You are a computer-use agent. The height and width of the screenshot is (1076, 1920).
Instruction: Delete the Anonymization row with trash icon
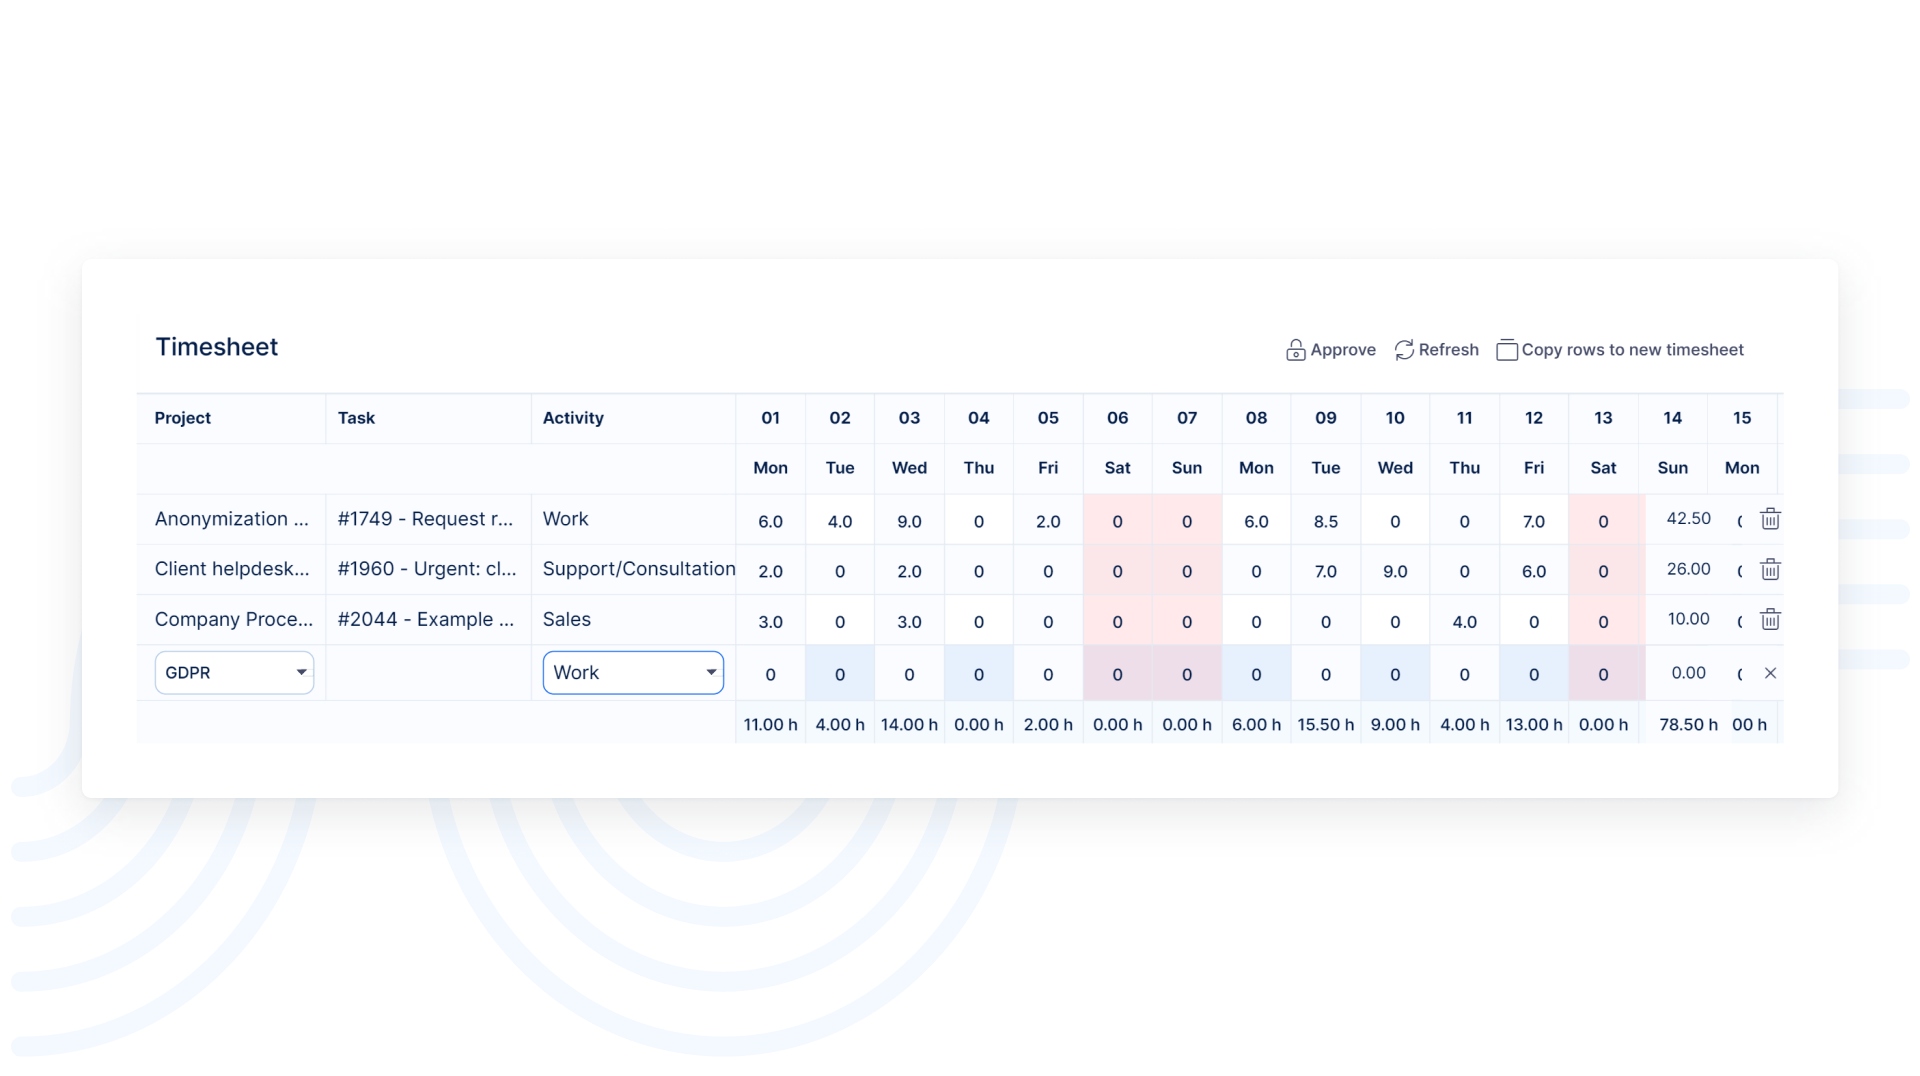1770,519
